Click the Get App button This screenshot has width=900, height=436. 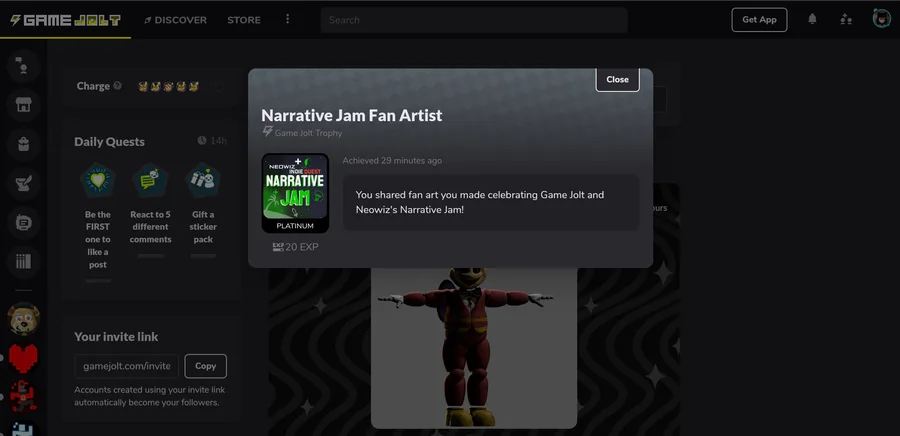coord(759,20)
